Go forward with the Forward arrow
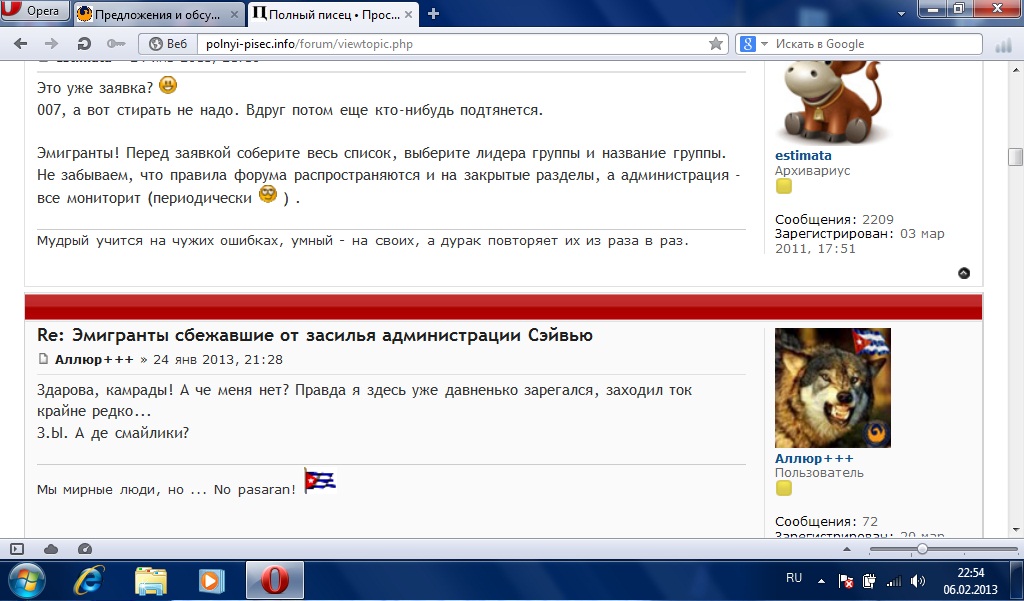 [x=51, y=44]
